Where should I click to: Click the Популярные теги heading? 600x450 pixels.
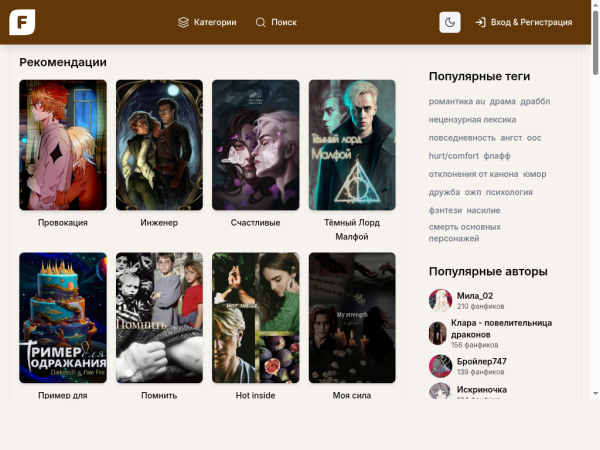[x=479, y=77]
